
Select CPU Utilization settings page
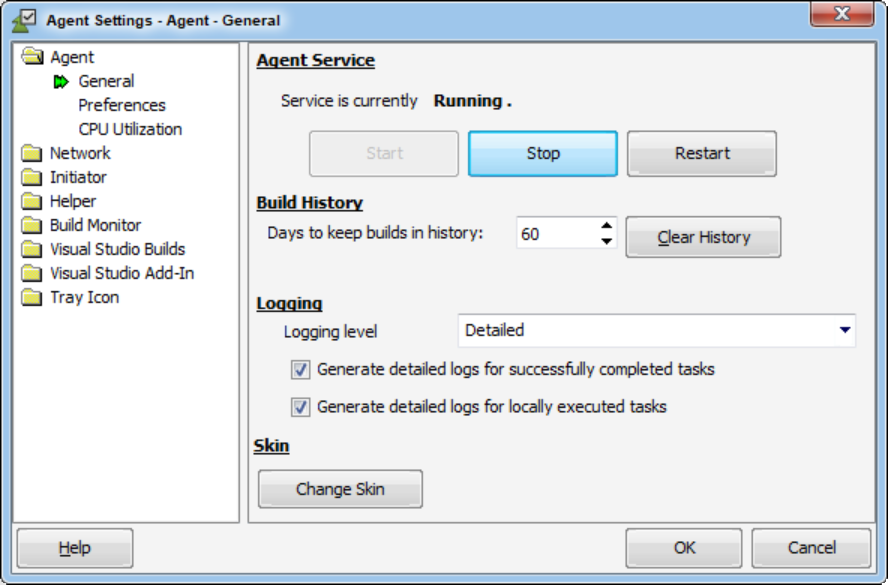(x=130, y=129)
